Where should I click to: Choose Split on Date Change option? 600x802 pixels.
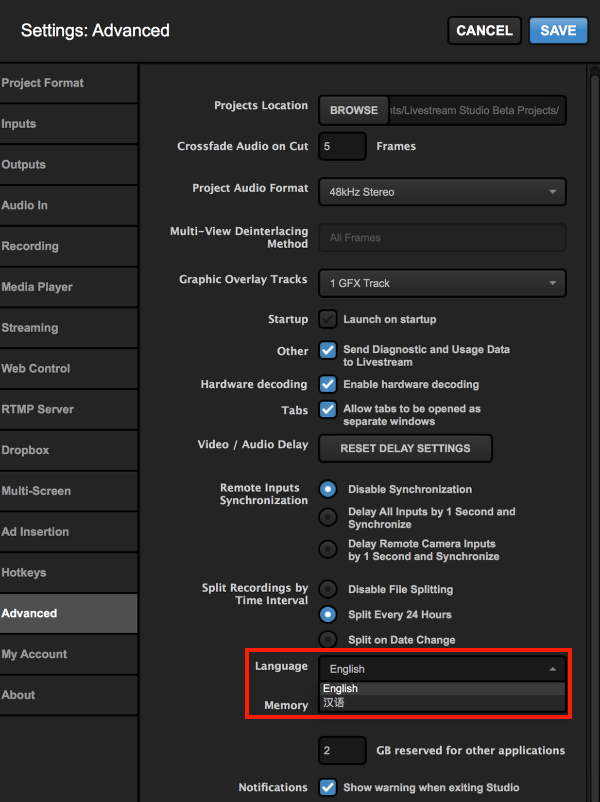click(x=327, y=639)
